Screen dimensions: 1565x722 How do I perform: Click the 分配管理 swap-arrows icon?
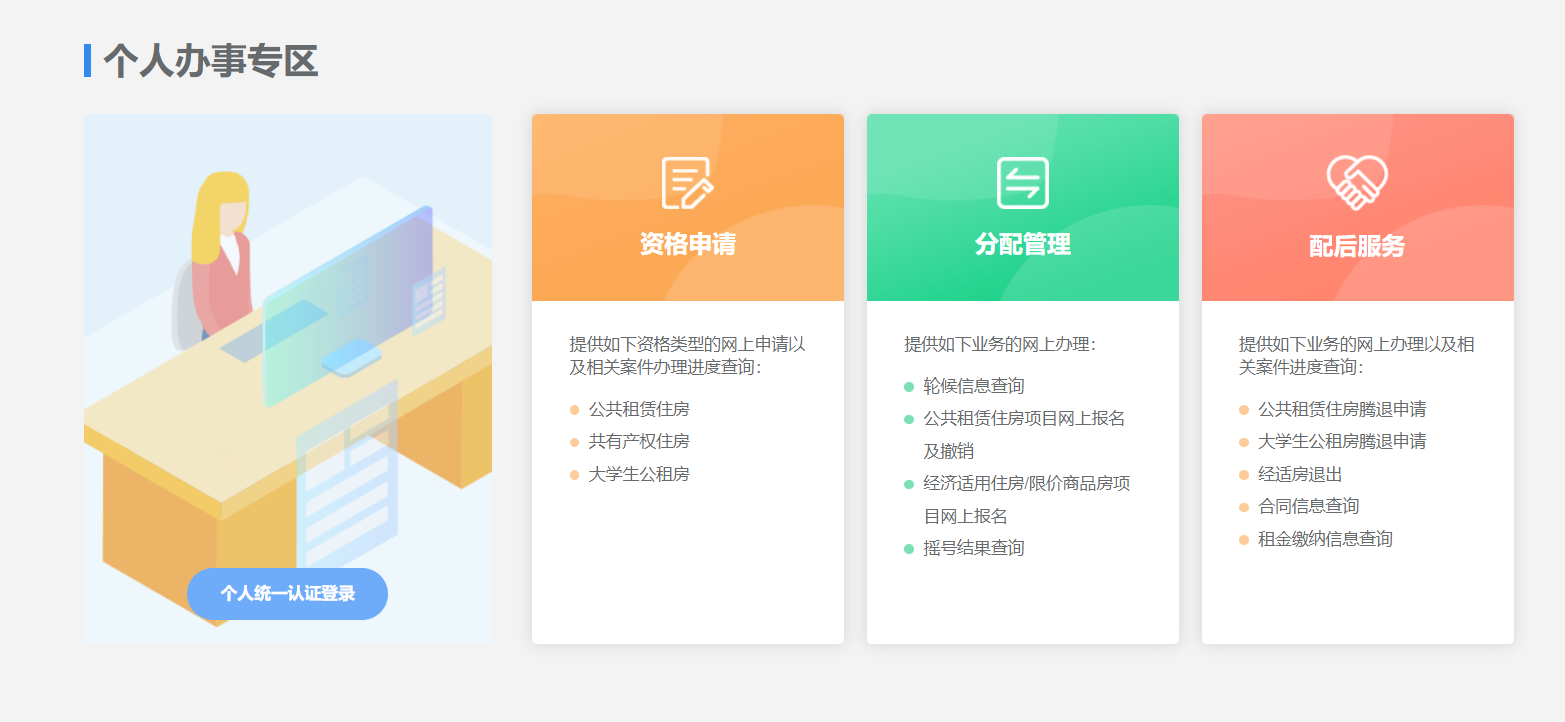pyautogui.click(x=1022, y=183)
